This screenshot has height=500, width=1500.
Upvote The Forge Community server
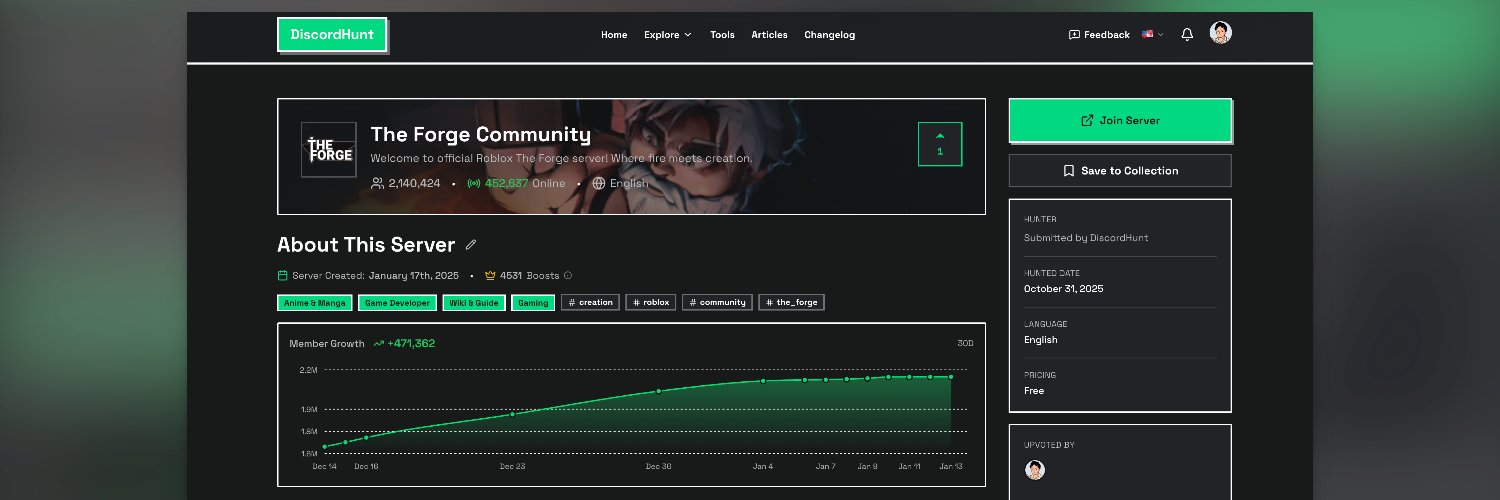(x=940, y=144)
